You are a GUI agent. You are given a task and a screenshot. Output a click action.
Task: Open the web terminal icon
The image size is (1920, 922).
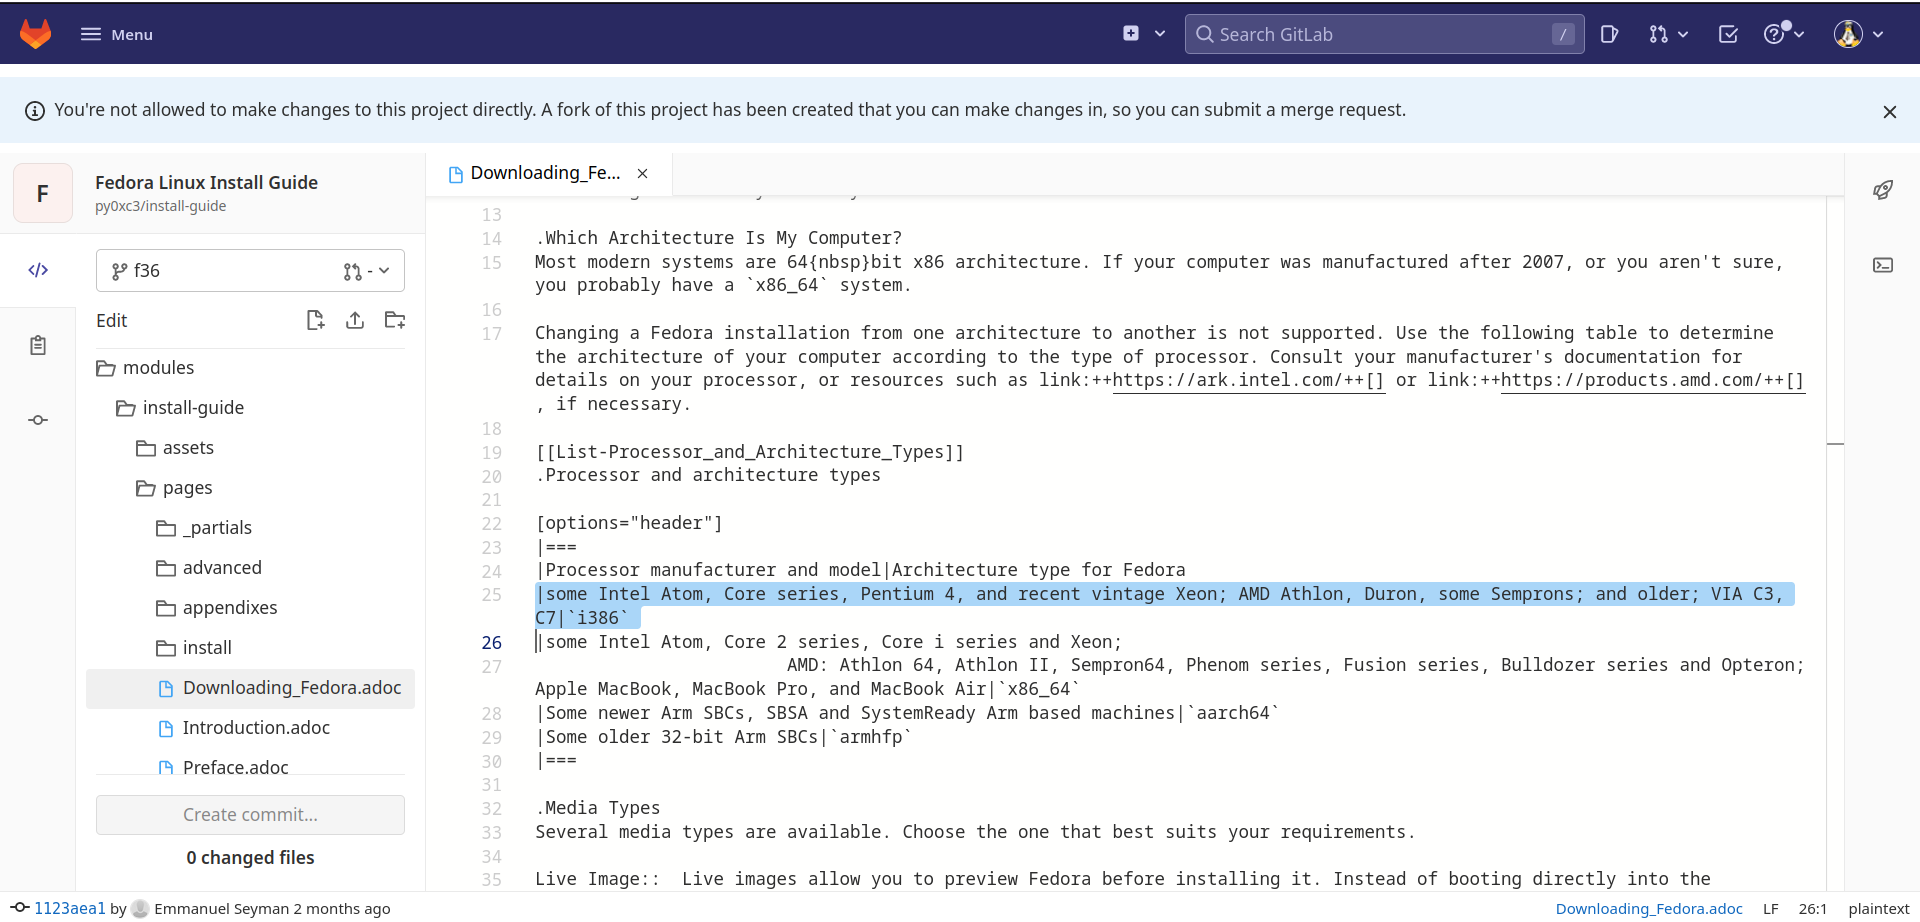(1883, 265)
